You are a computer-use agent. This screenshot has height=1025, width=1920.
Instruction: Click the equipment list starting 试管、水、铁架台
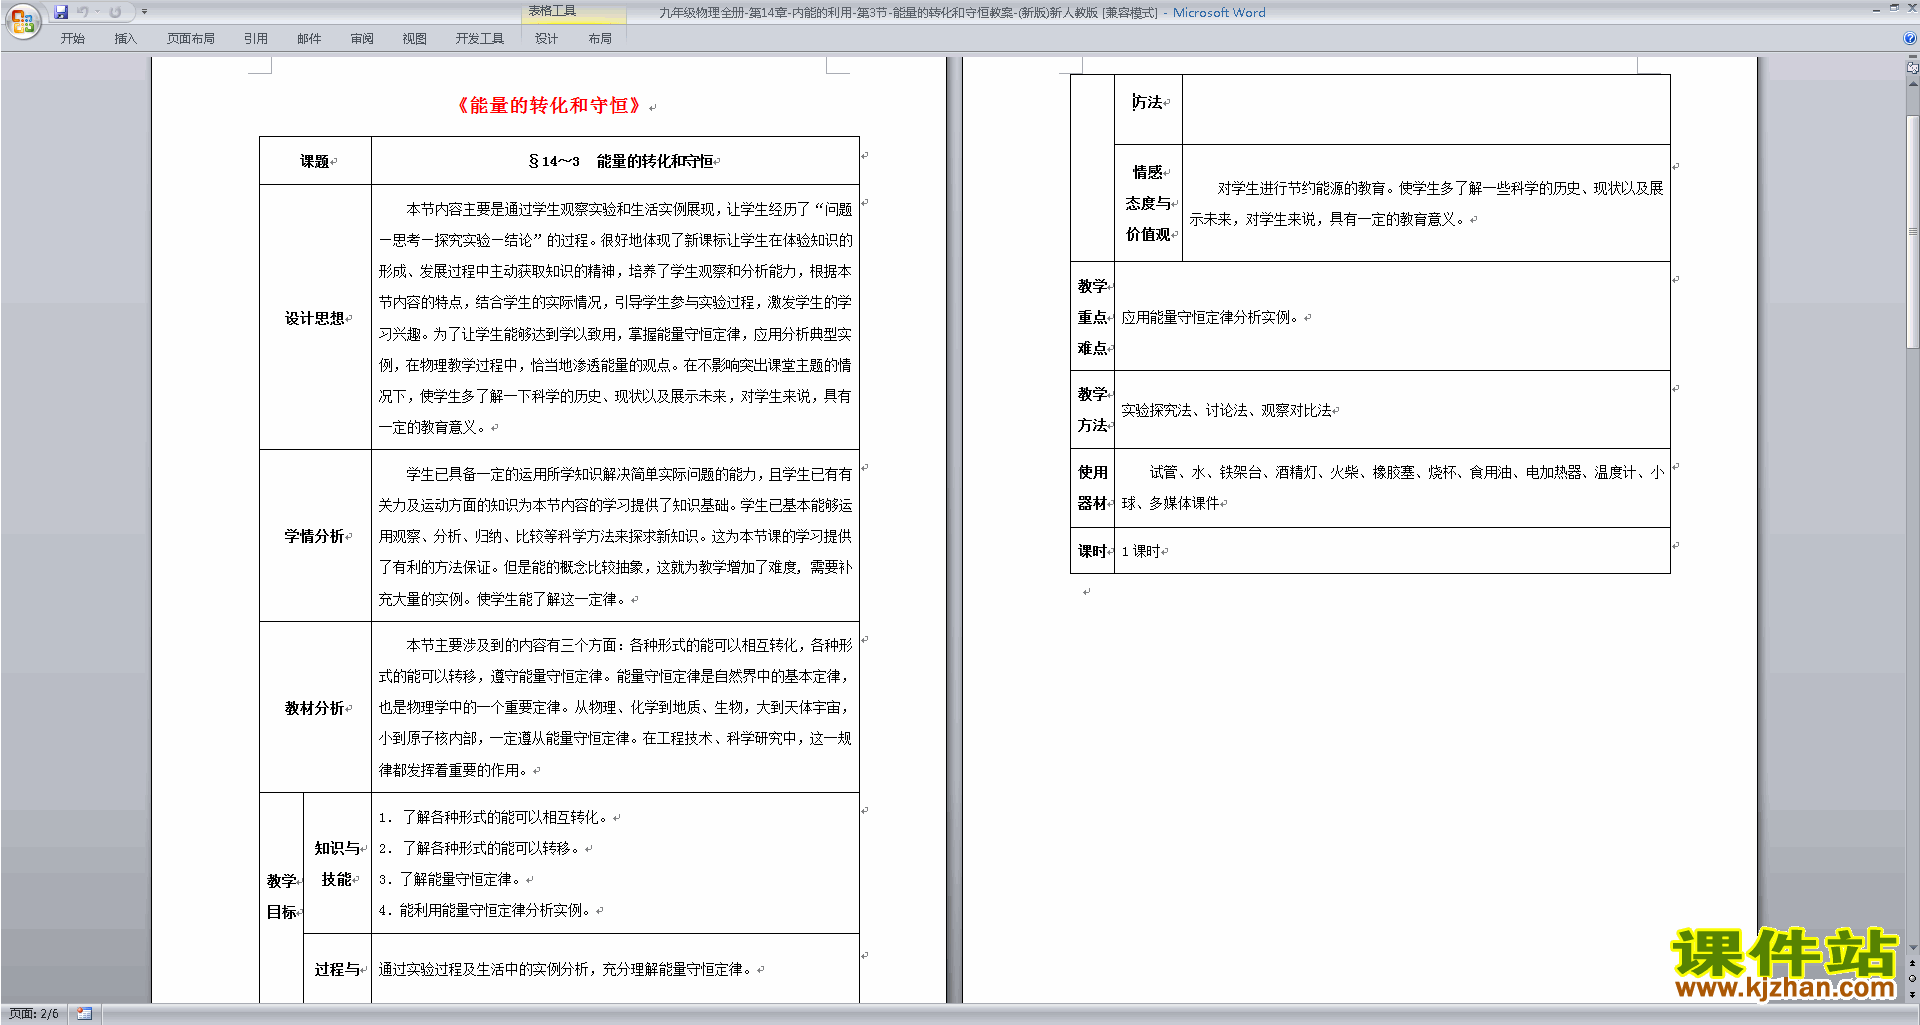(x=1393, y=488)
